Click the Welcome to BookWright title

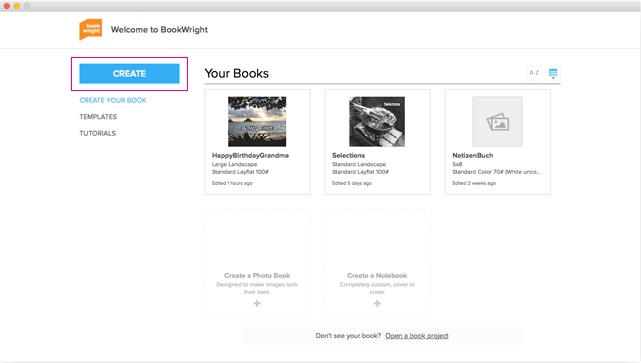click(159, 29)
